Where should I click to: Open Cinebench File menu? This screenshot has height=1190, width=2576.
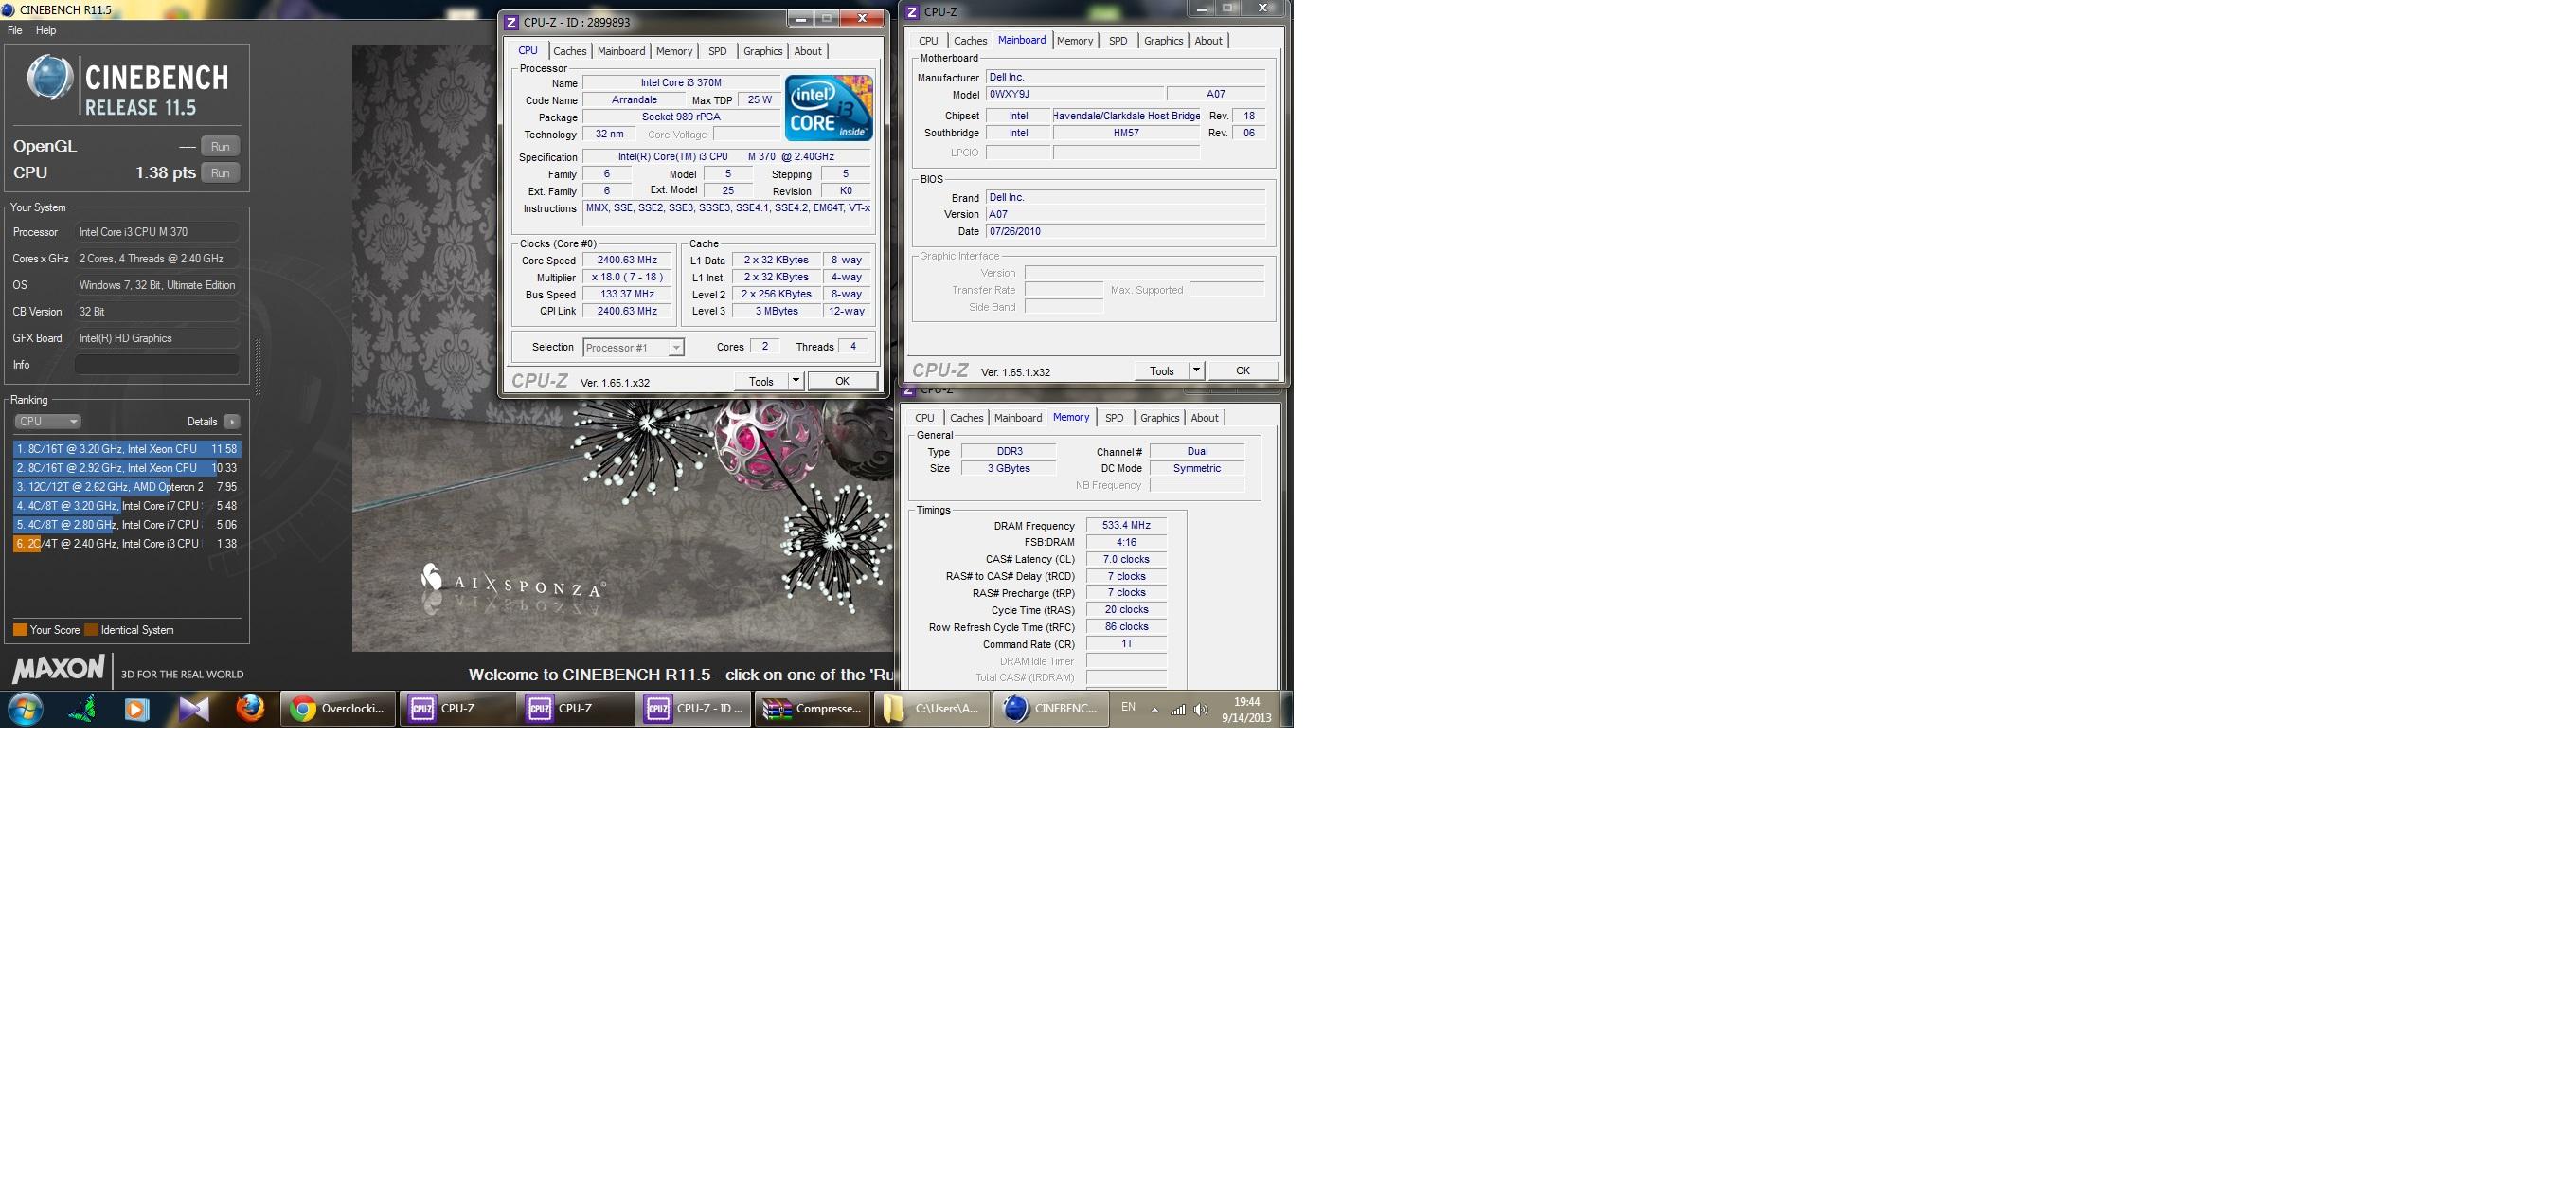(x=15, y=30)
